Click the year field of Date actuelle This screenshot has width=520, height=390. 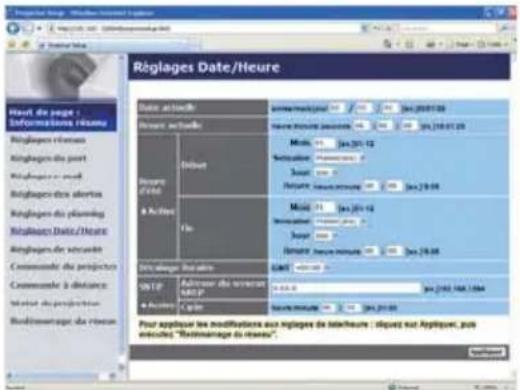tap(337, 108)
